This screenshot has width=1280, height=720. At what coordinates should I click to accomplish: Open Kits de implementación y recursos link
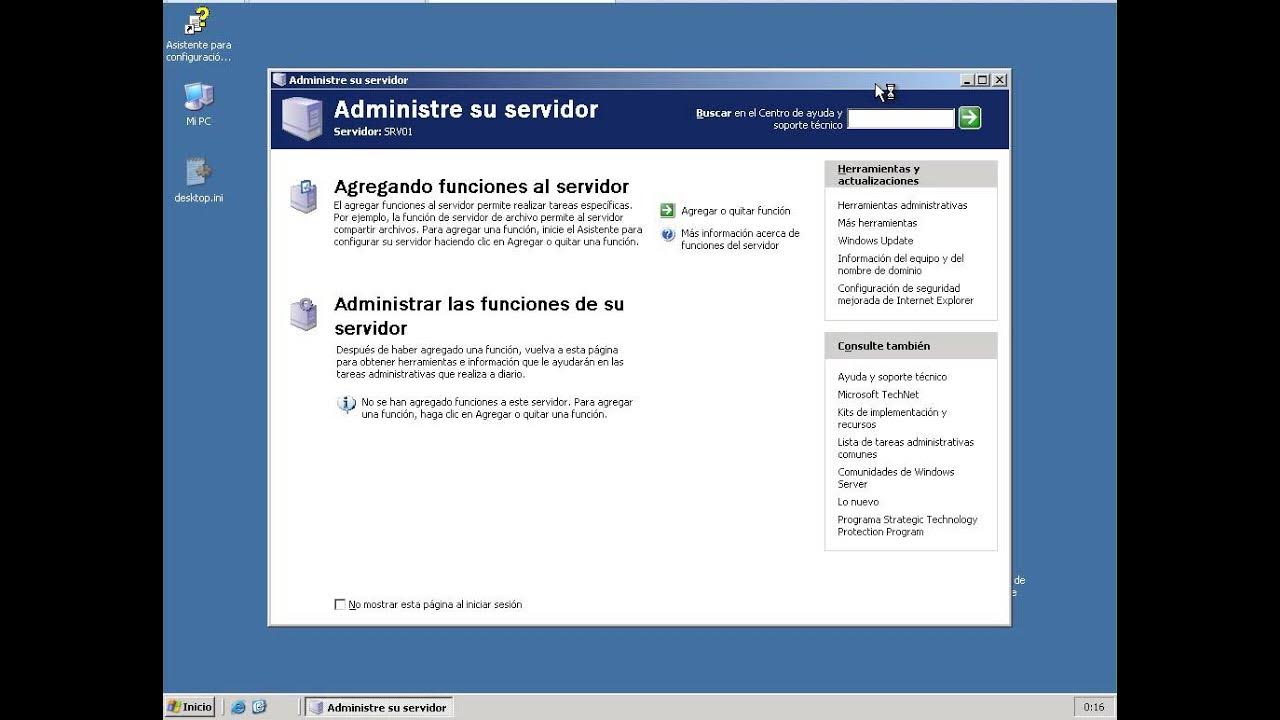point(892,418)
